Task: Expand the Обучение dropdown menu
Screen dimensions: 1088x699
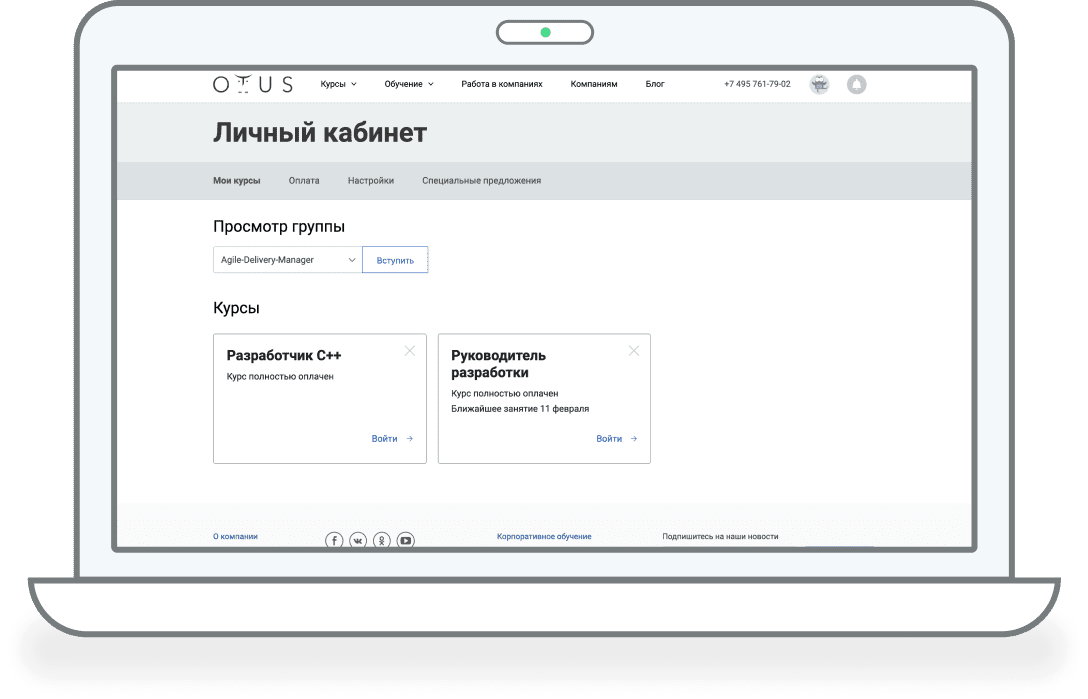Action: (408, 85)
